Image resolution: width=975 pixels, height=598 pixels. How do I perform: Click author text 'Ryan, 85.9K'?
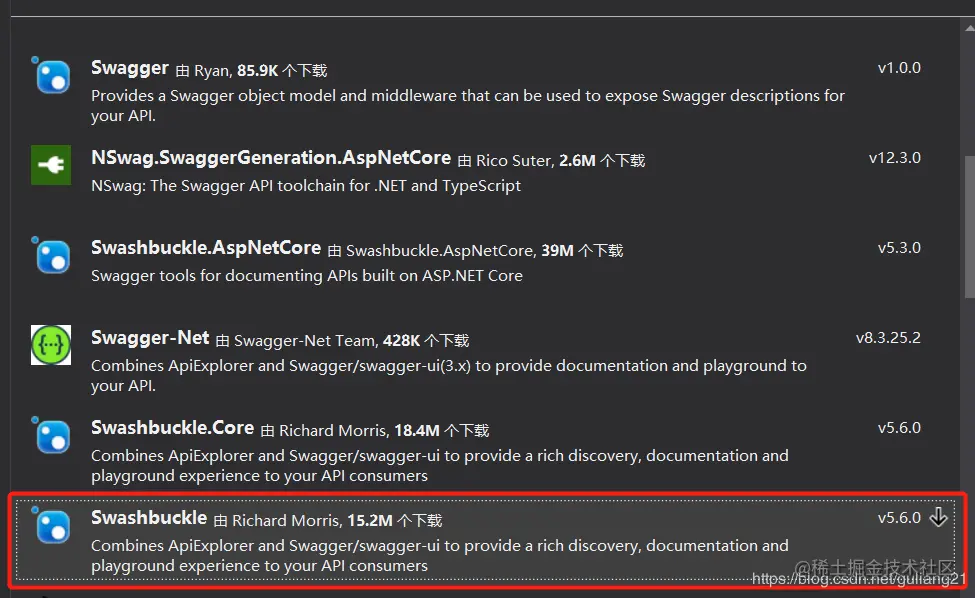(236, 70)
